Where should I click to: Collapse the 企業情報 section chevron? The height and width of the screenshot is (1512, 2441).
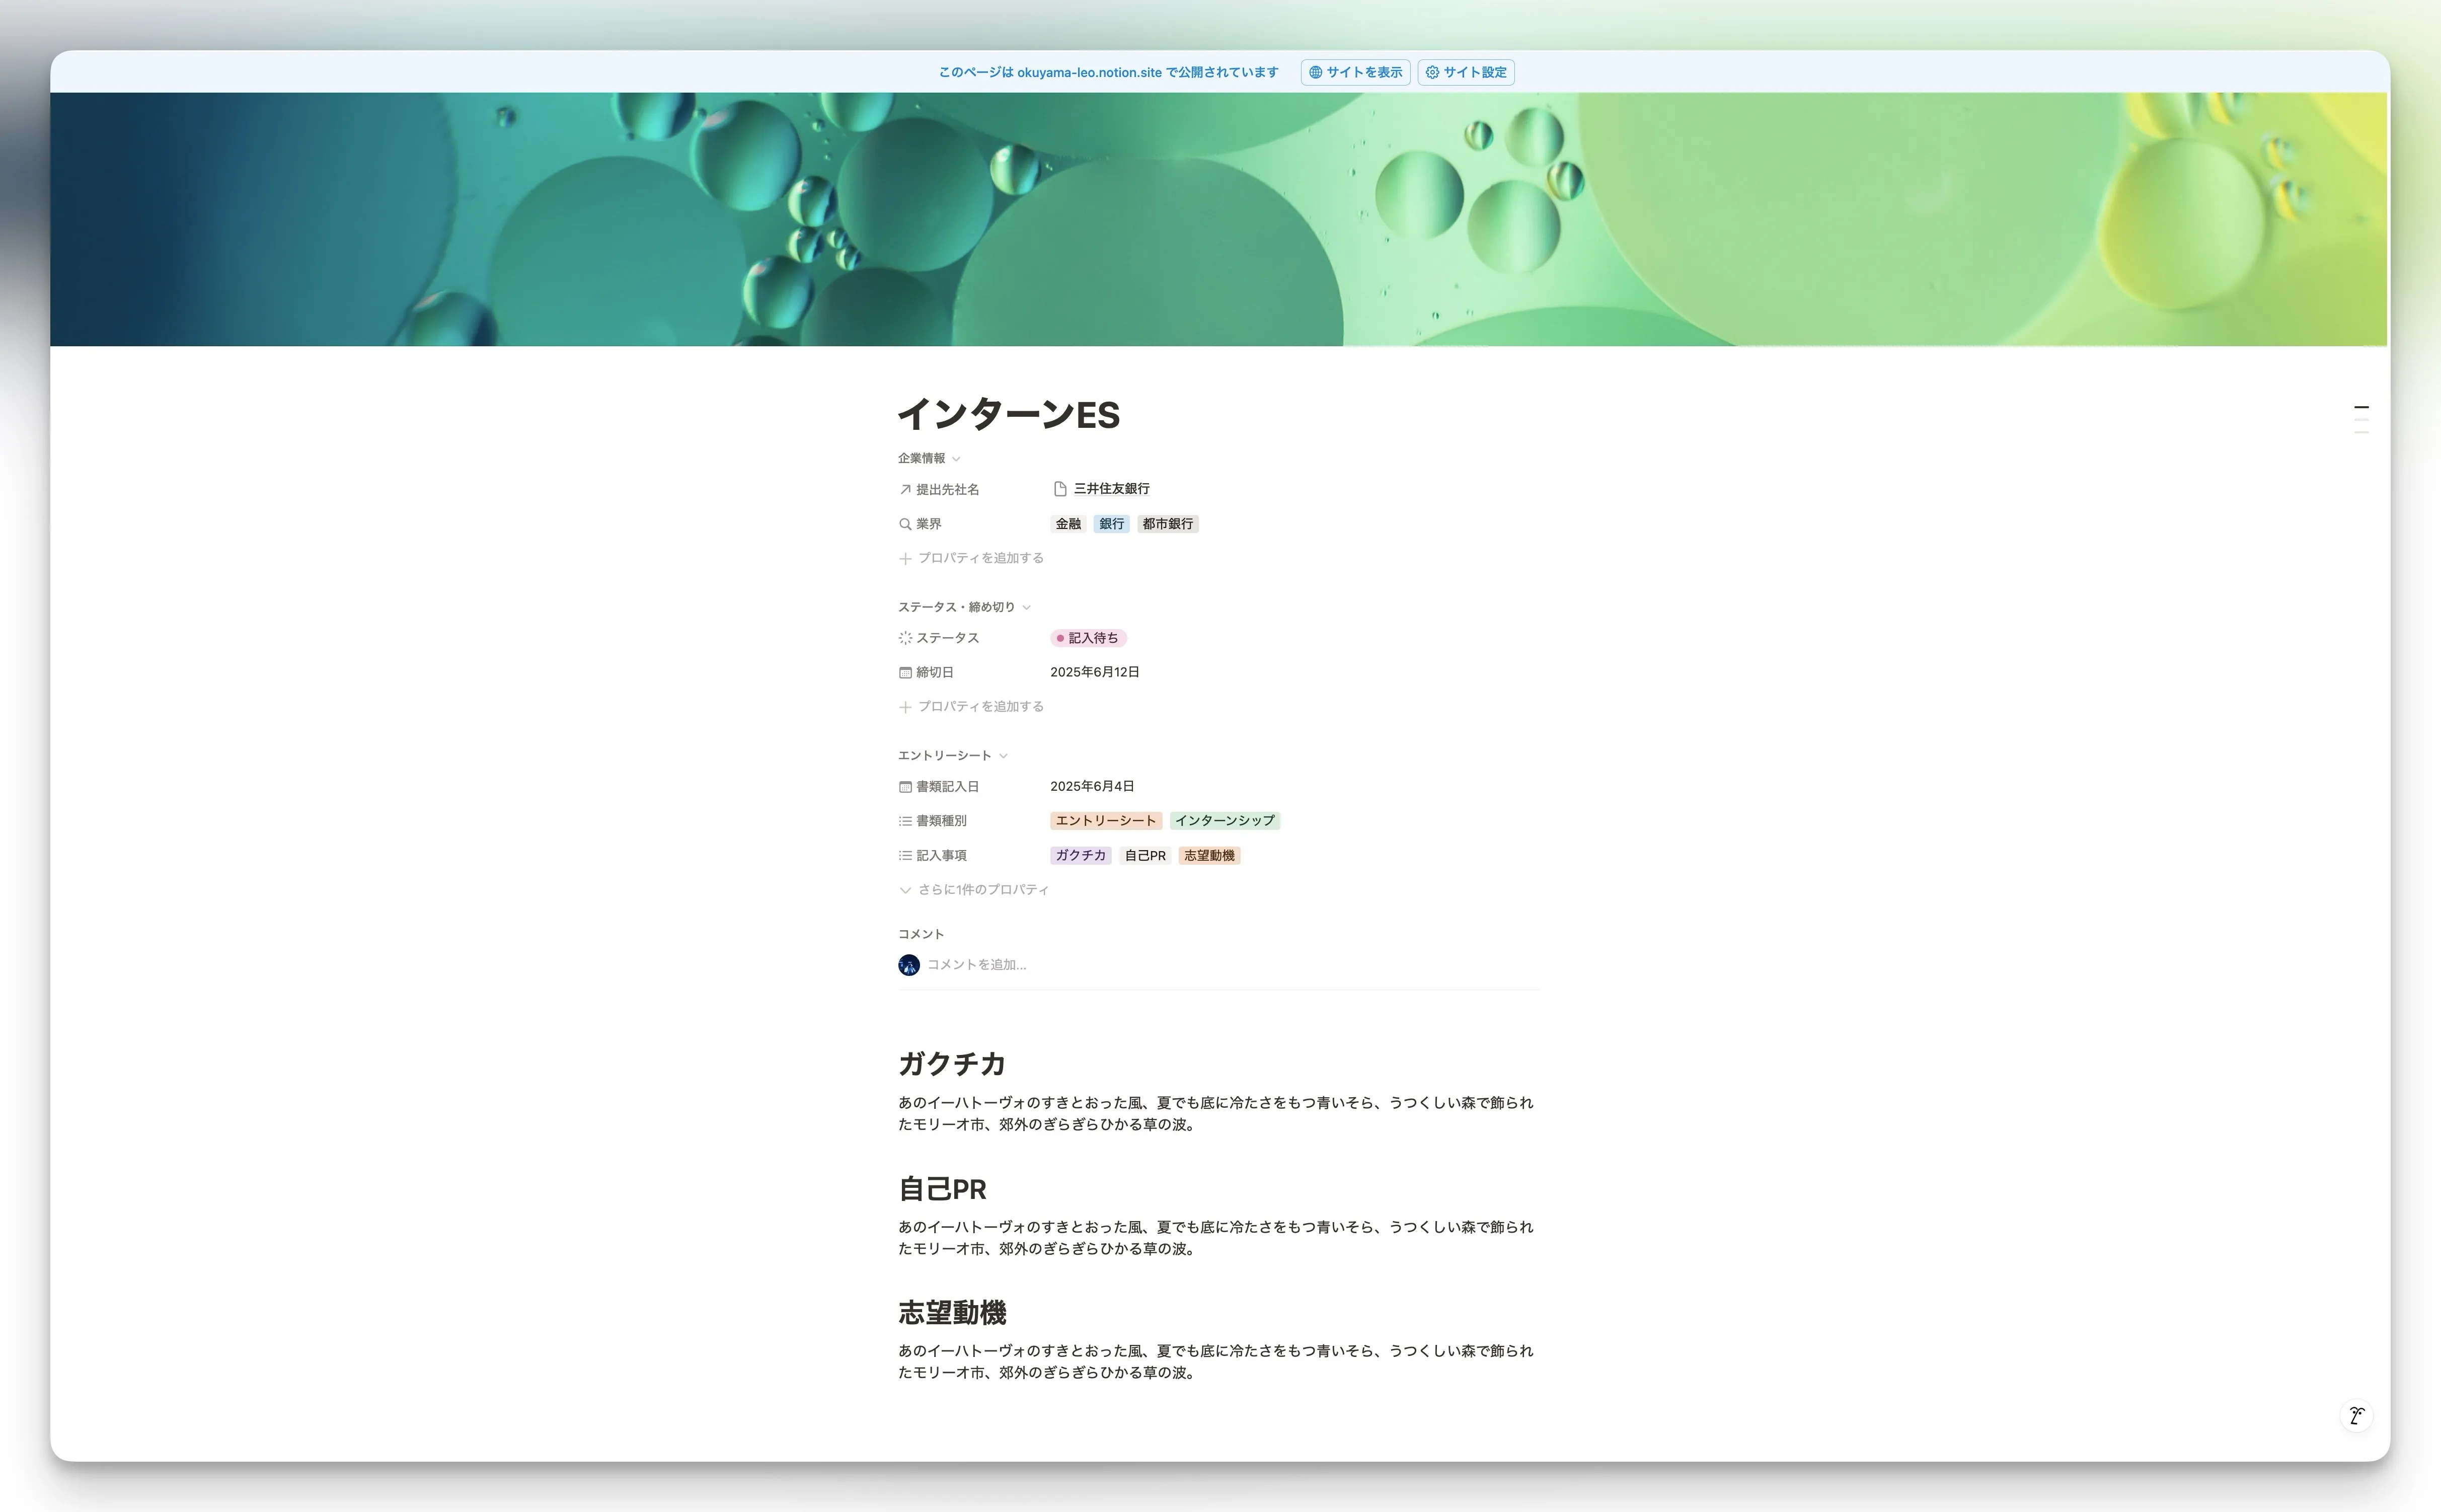click(x=956, y=458)
